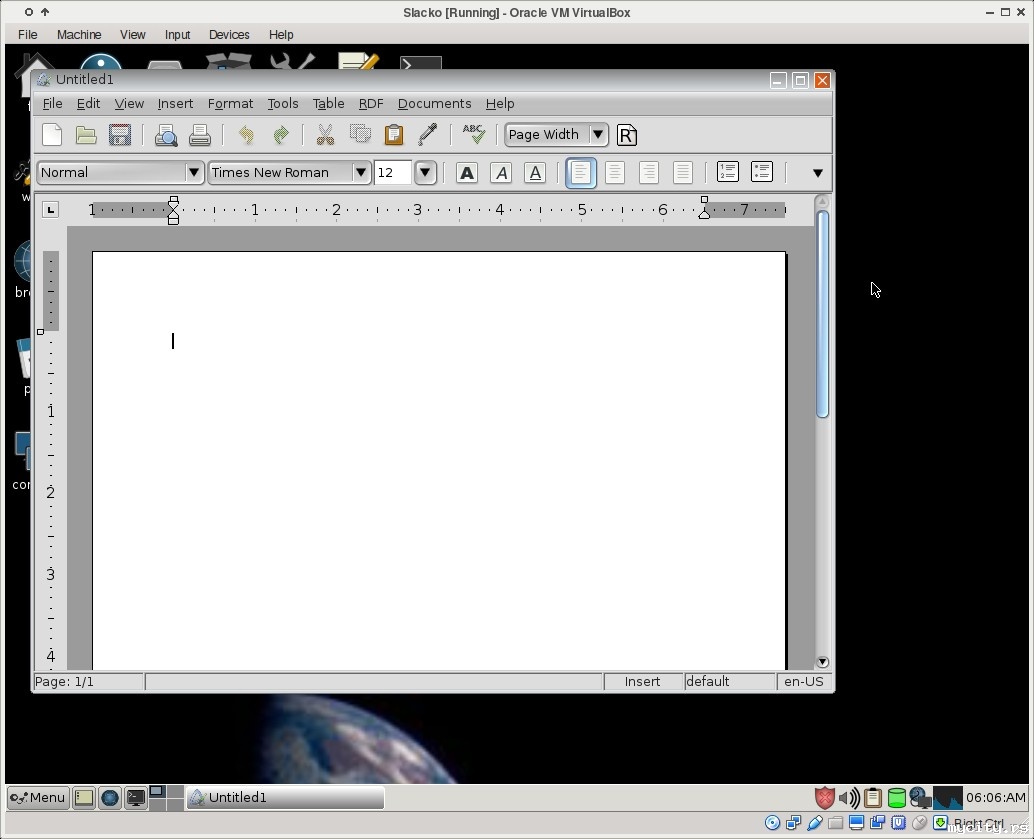The width and height of the screenshot is (1034, 839).
Task: Toggle Insert mode in the status bar
Action: pyautogui.click(x=642, y=681)
